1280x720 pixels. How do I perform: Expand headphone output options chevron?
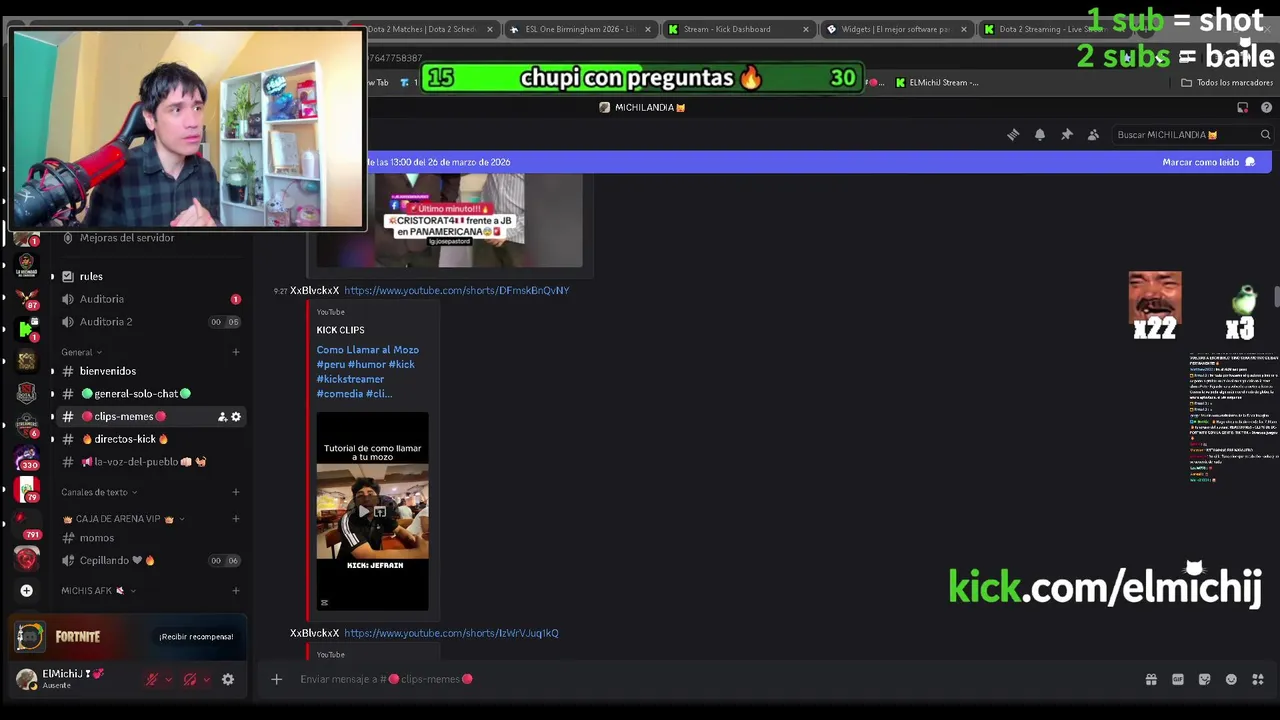[206, 679]
